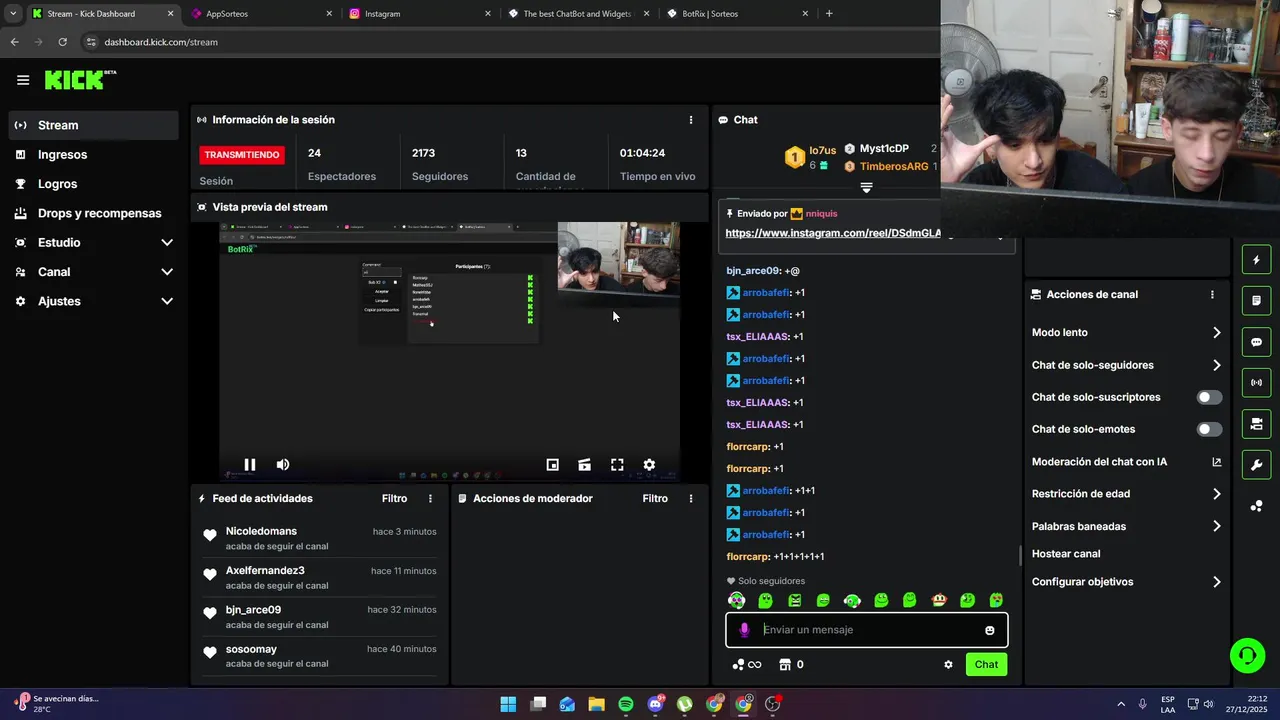Open channel actions options menu
The height and width of the screenshot is (720, 1280).
point(1212,295)
